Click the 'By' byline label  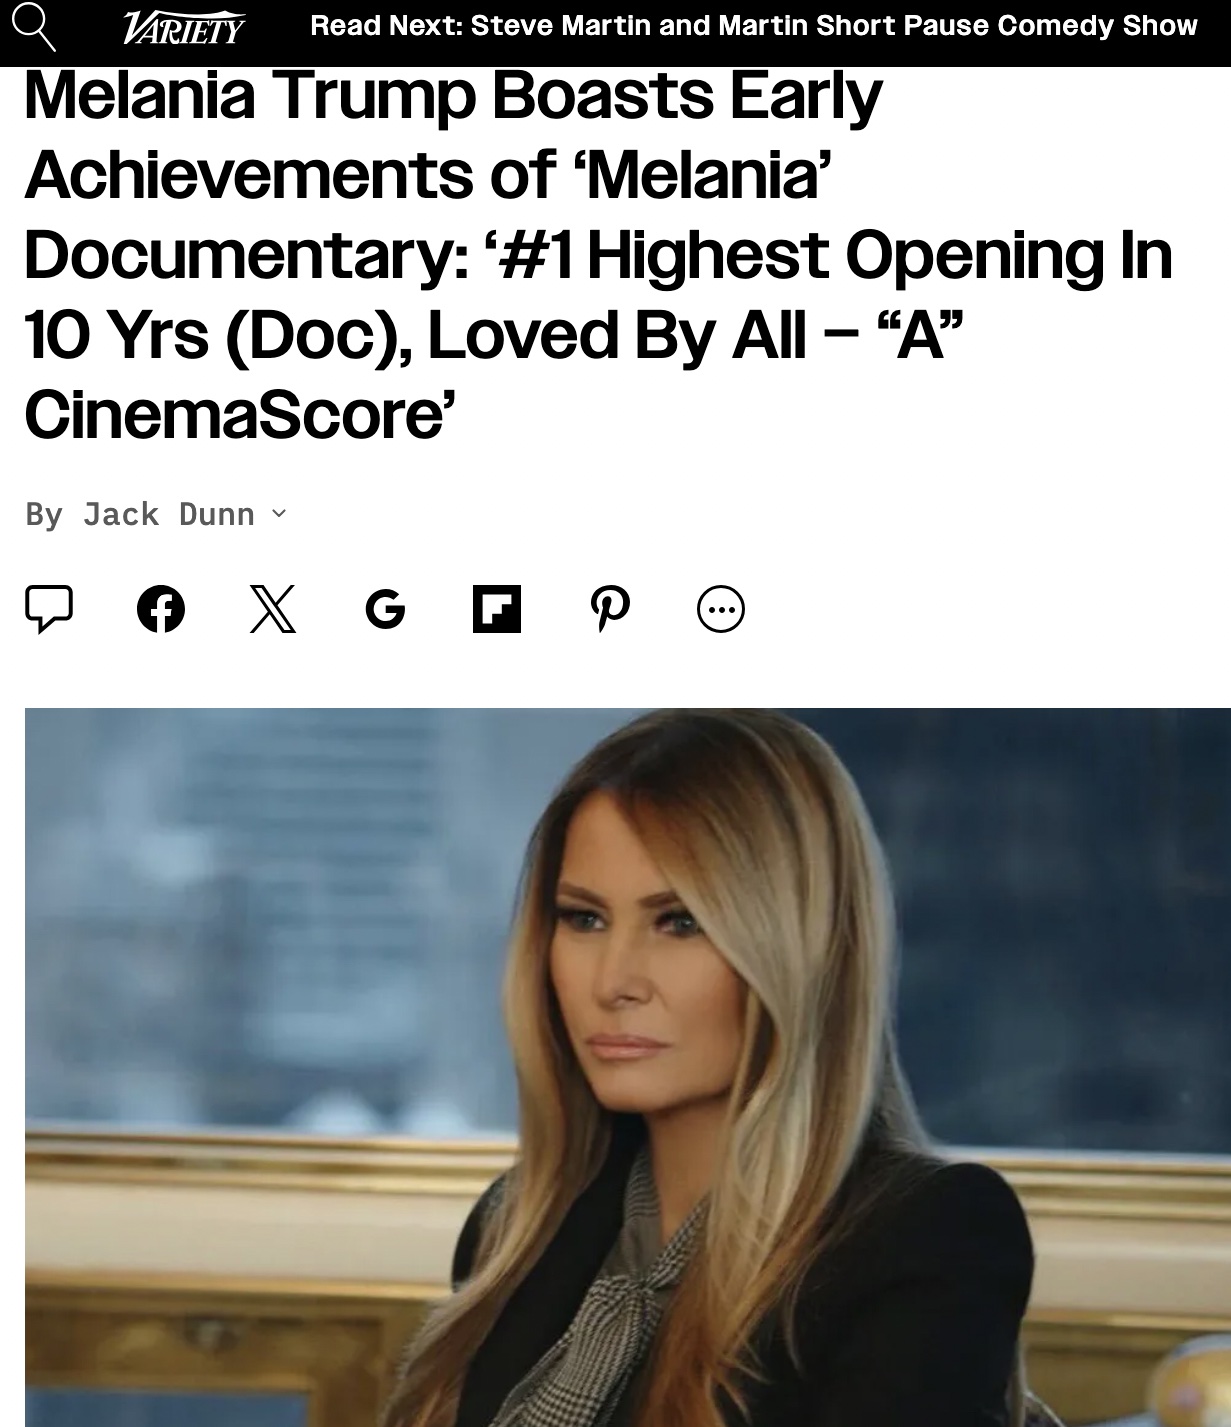click(44, 514)
